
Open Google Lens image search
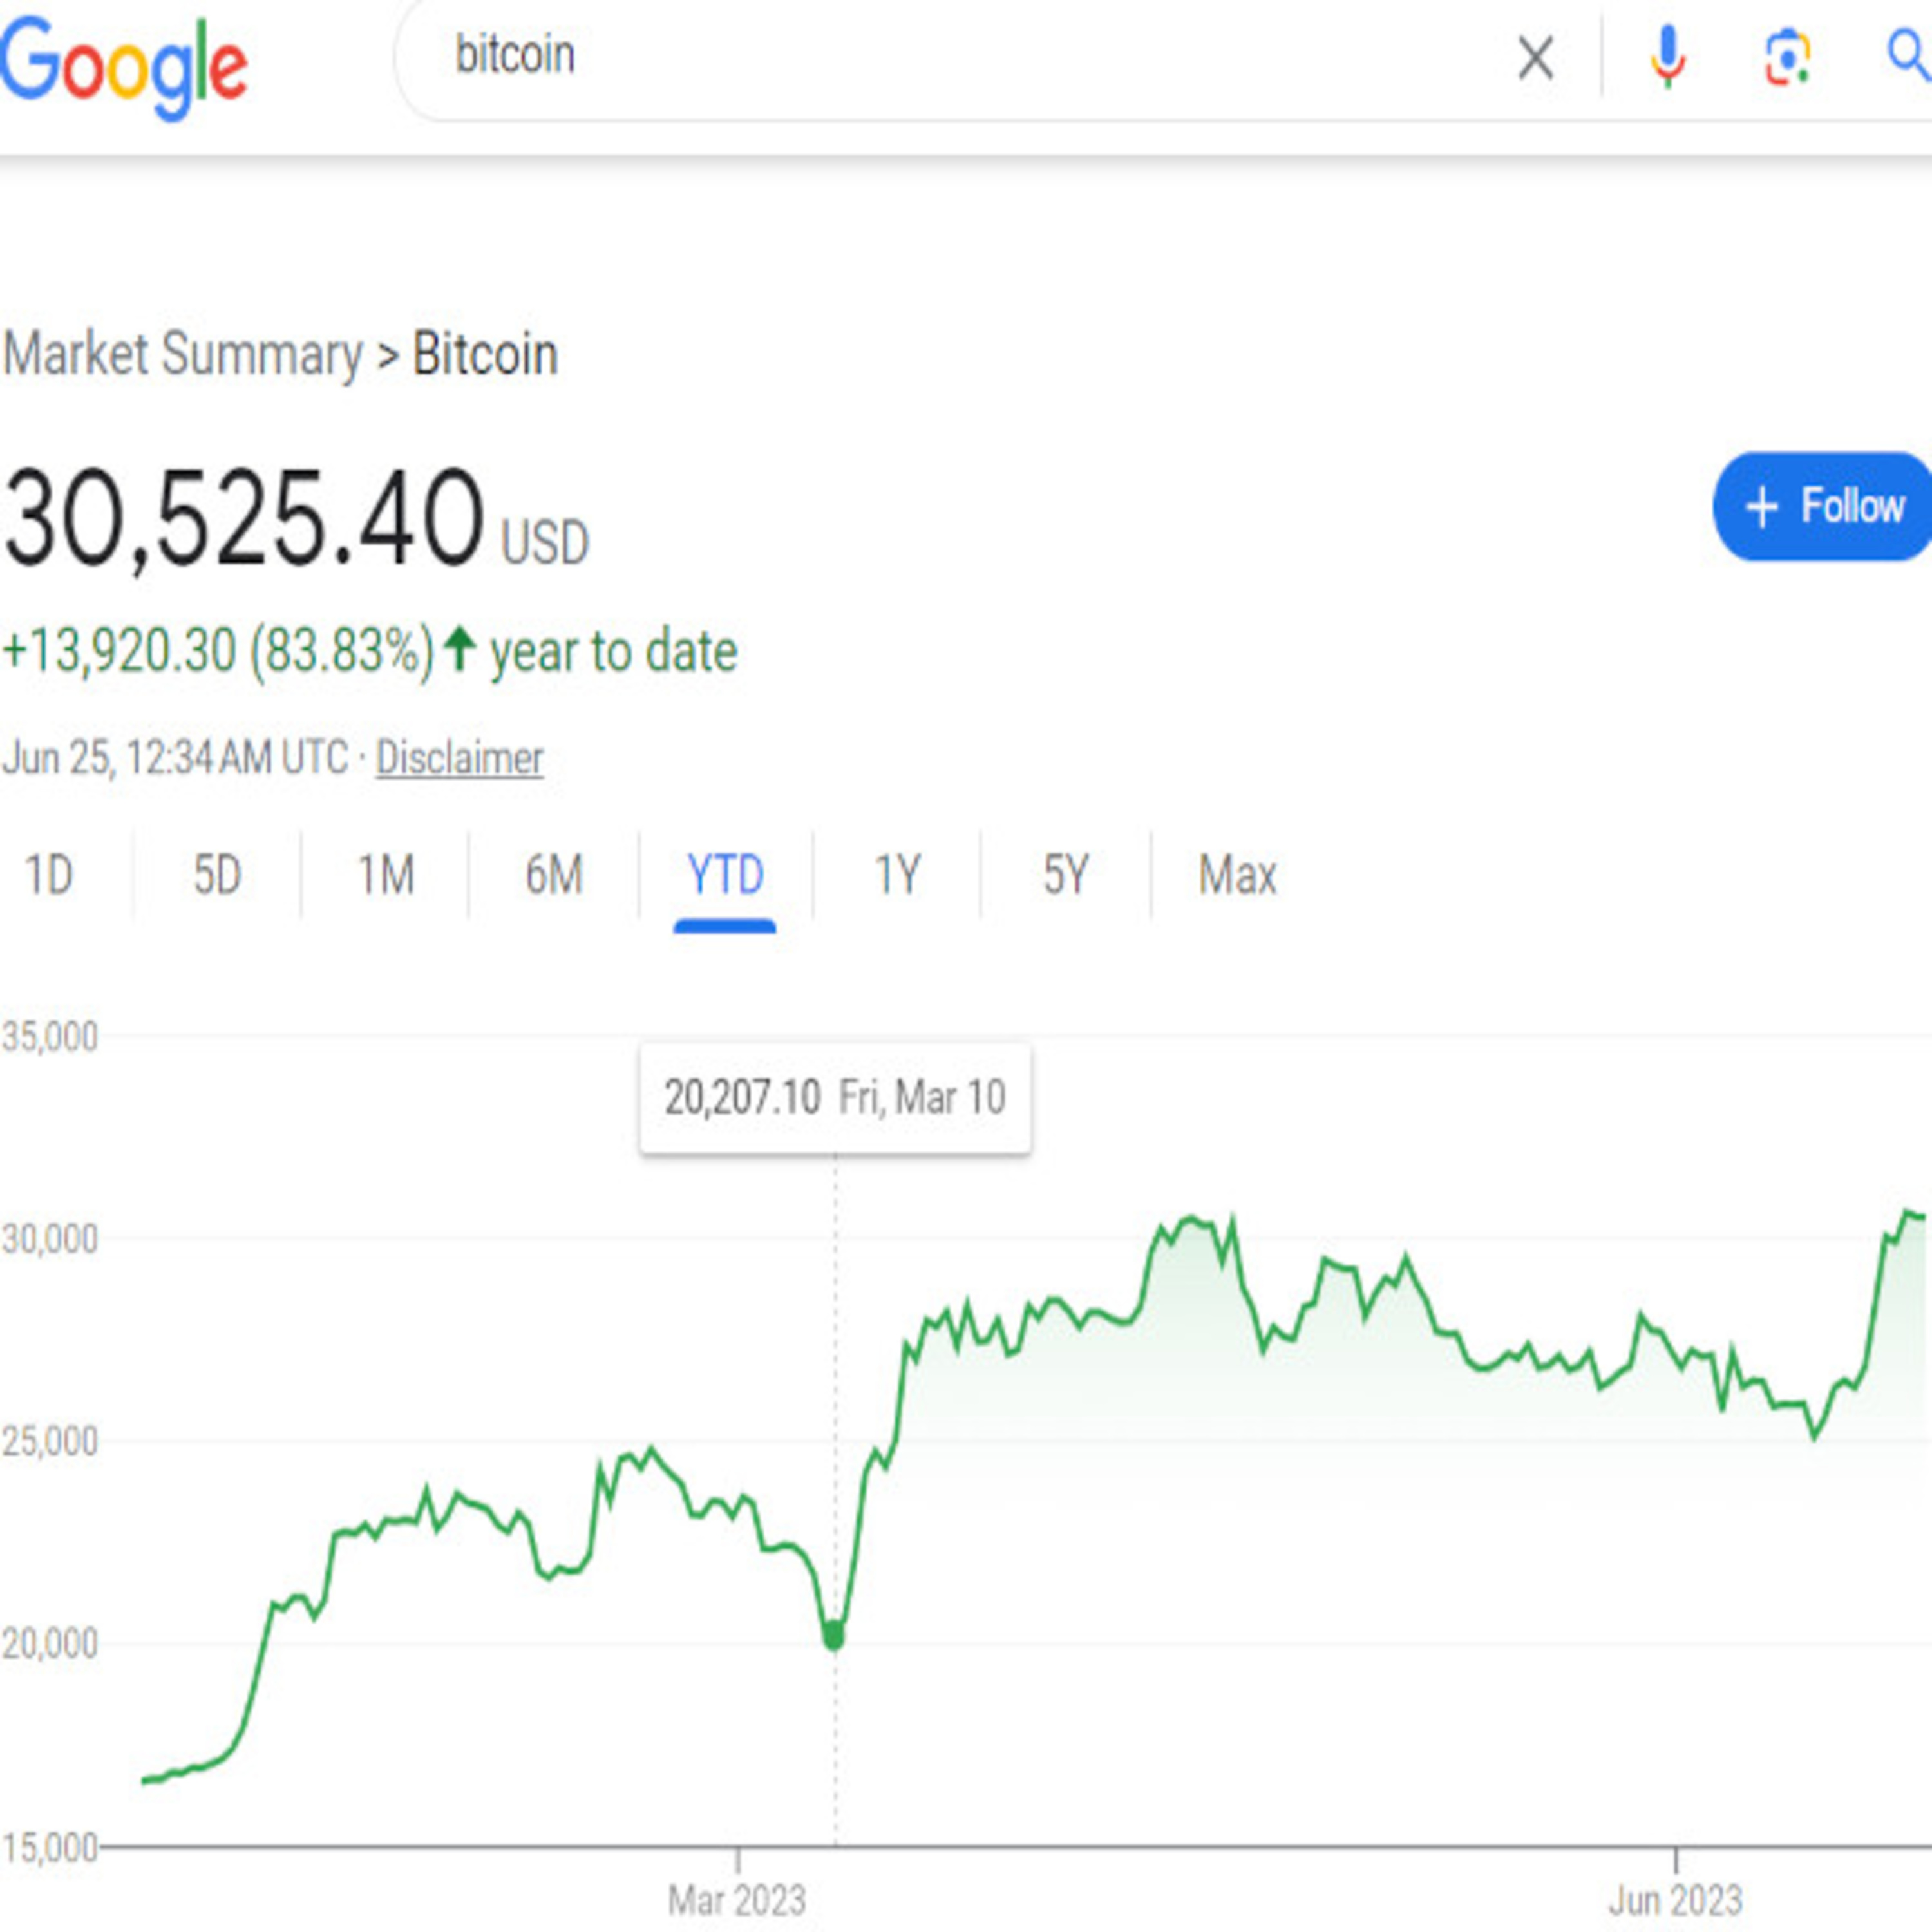click(x=1787, y=57)
